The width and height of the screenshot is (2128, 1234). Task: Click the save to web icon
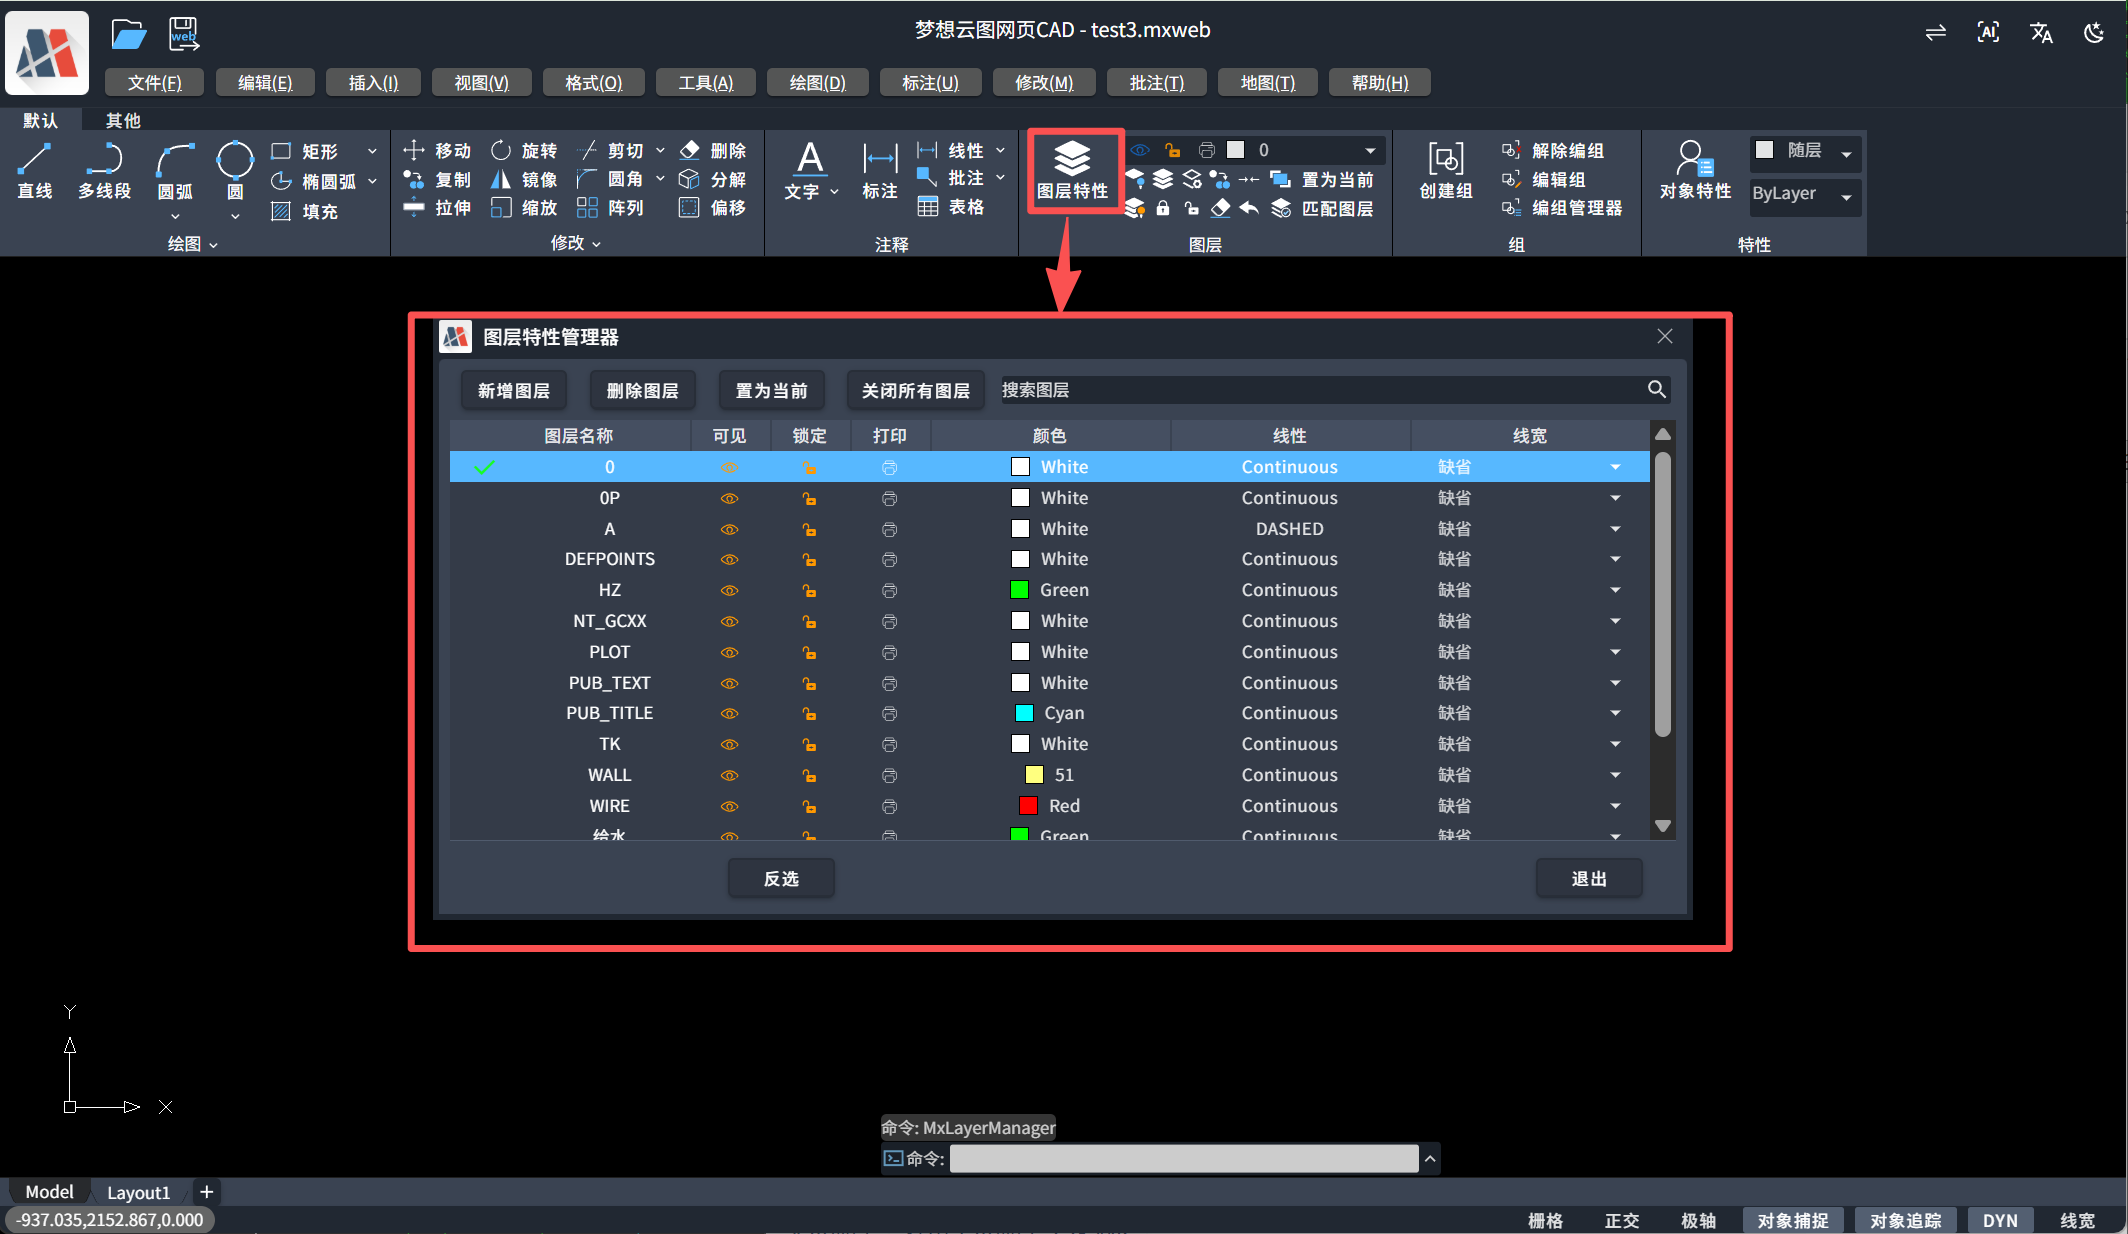184,34
